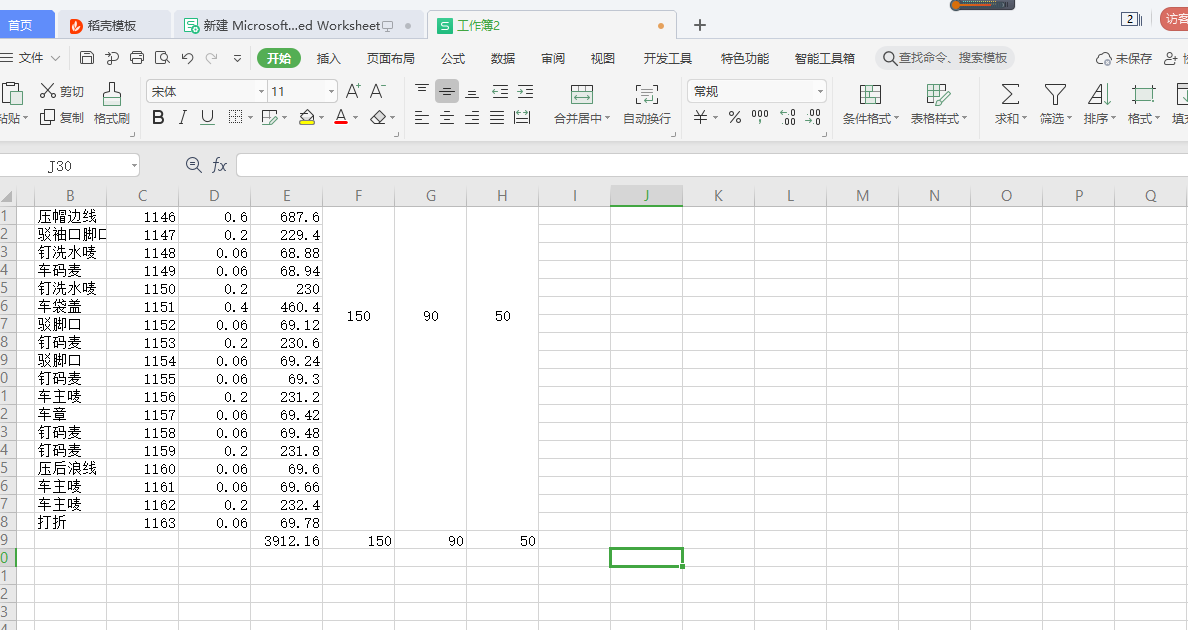Toggle center horizontal alignment
1188x630 pixels.
447,117
